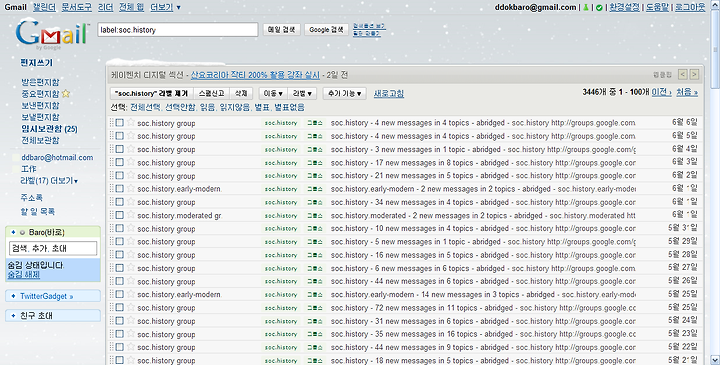Open 받은편지함 folder
Screen dimensions: 720x365
click(40, 82)
